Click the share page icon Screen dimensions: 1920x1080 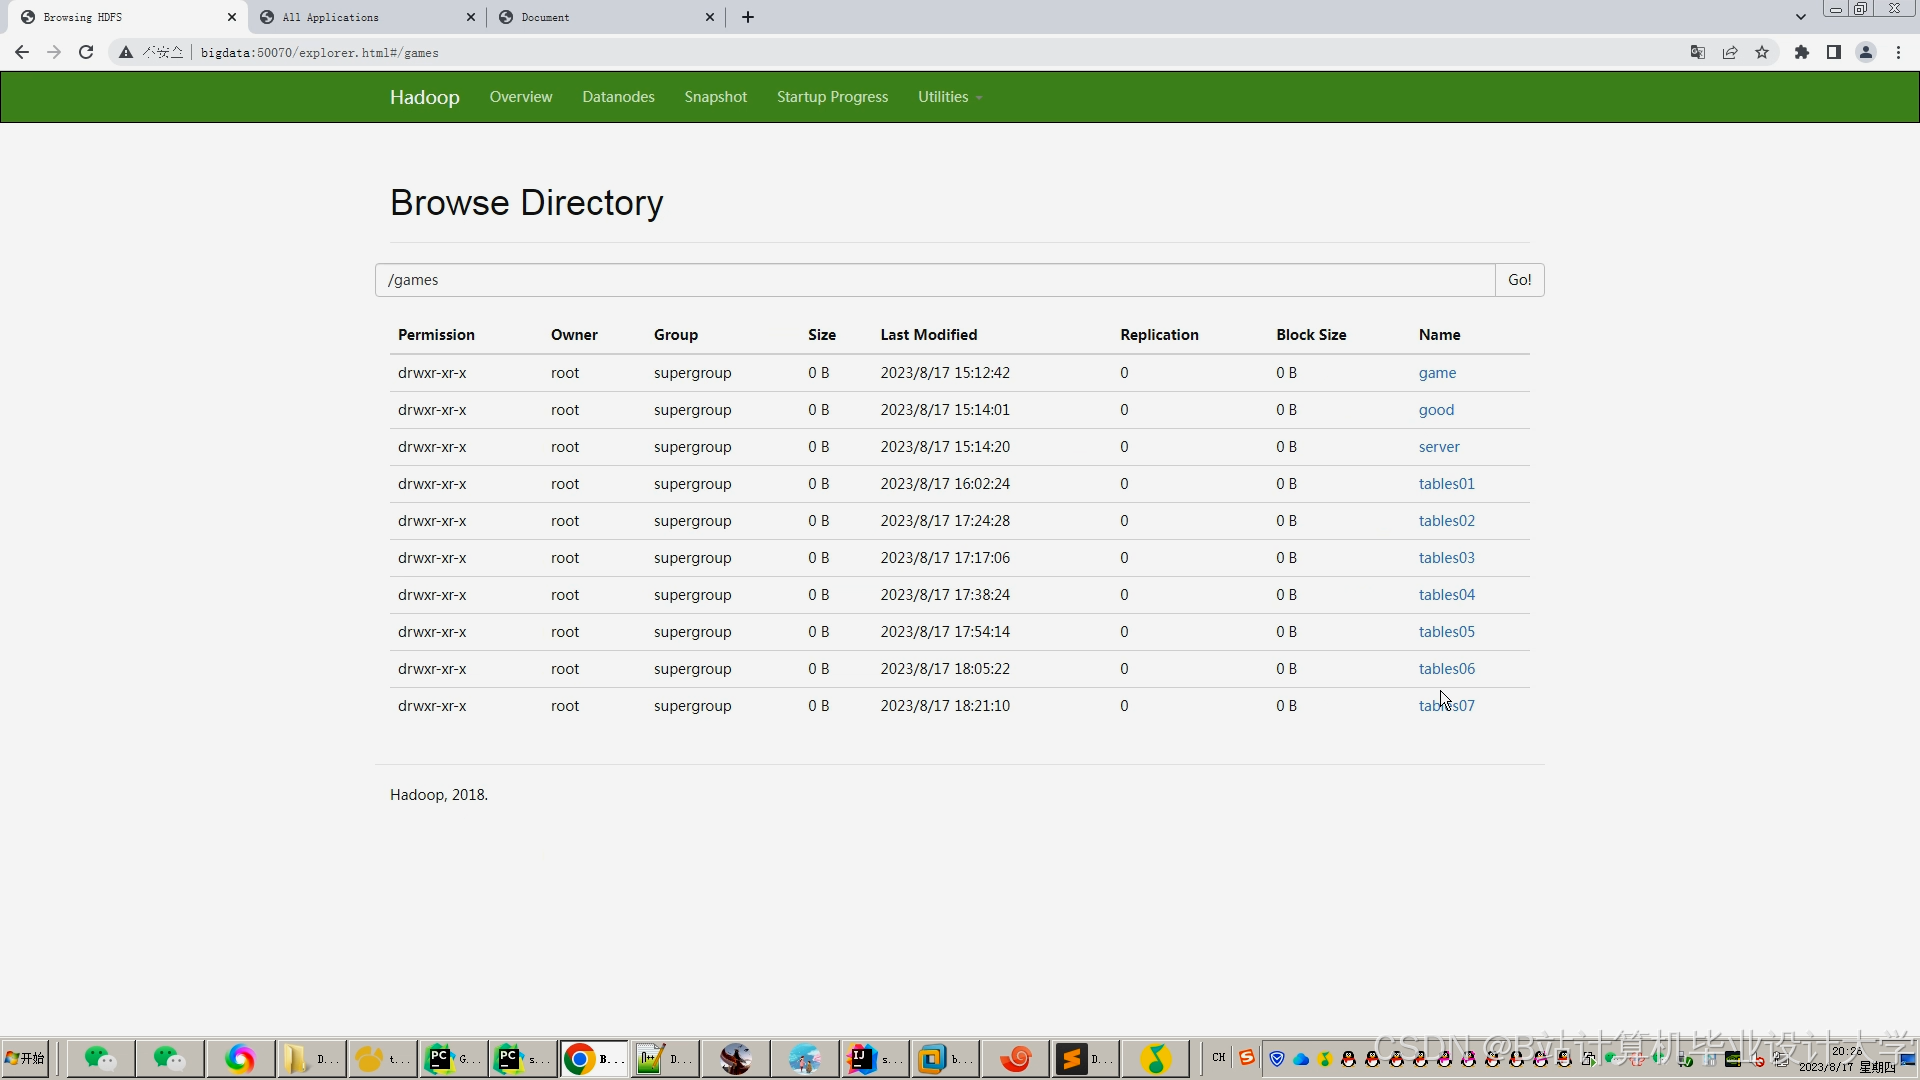pos(1730,53)
